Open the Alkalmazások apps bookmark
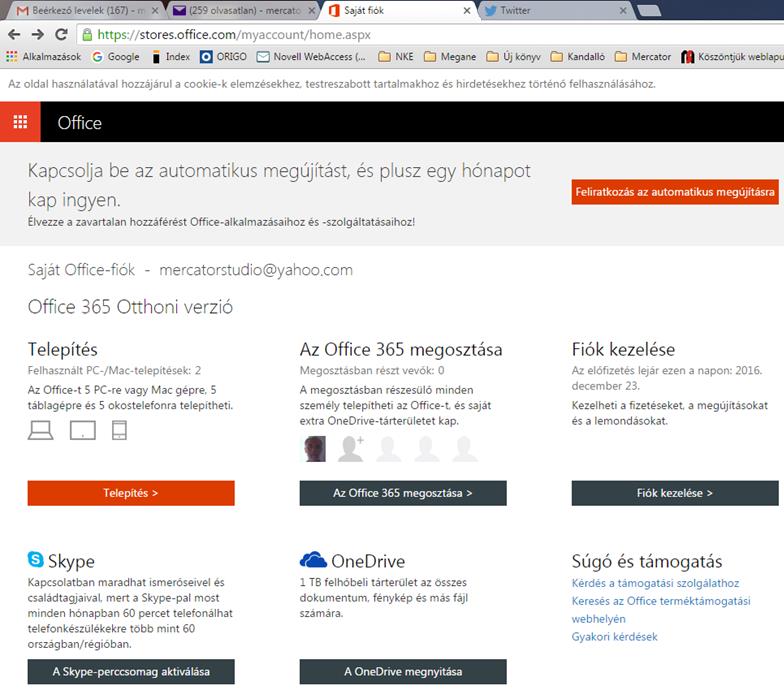This screenshot has width=784, height=689. click(x=44, y=56)
